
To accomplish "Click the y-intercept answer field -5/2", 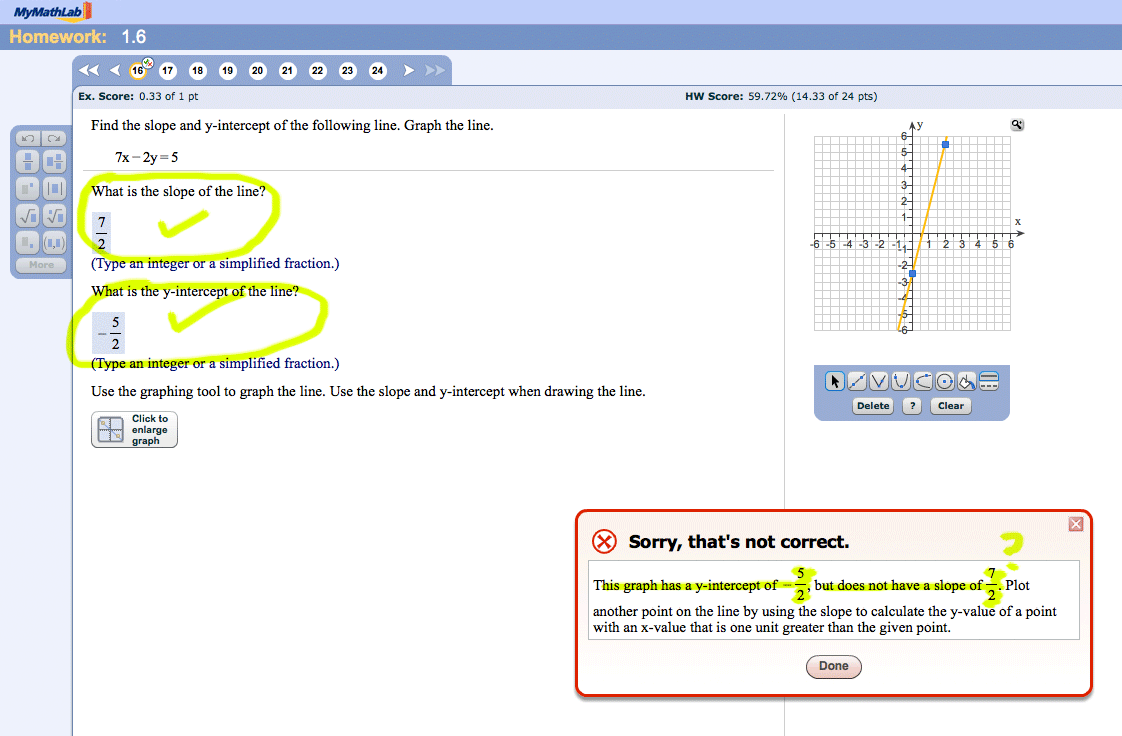I will coord(109,333).
